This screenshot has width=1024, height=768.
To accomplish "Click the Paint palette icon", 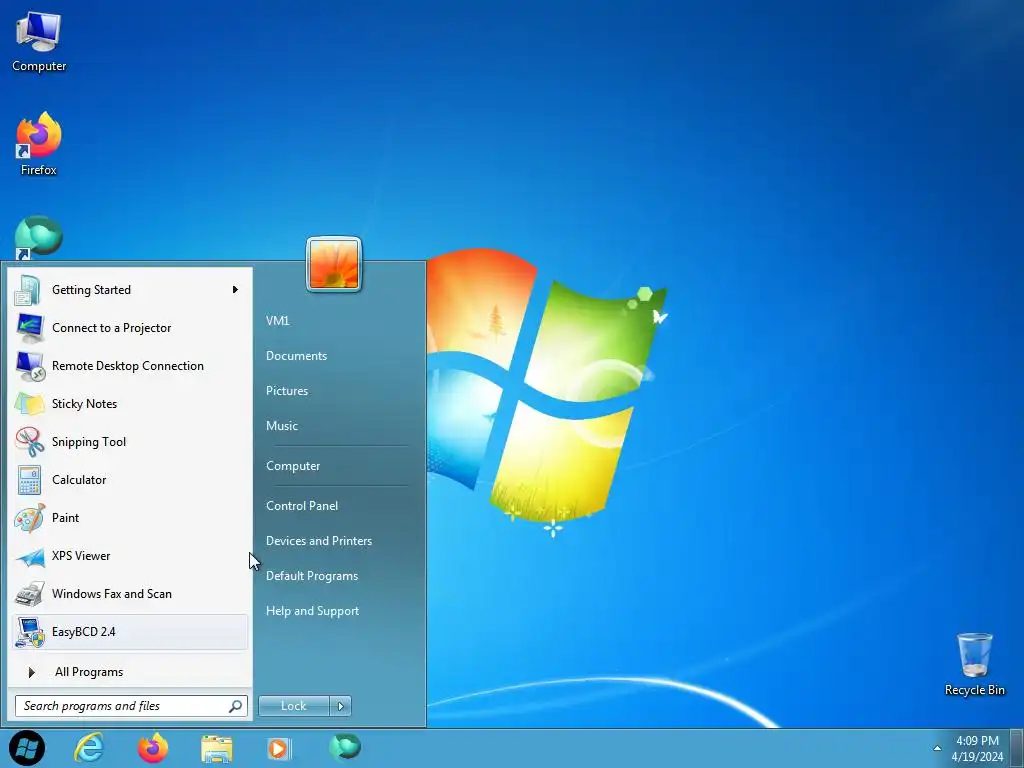I will [29, 517].
